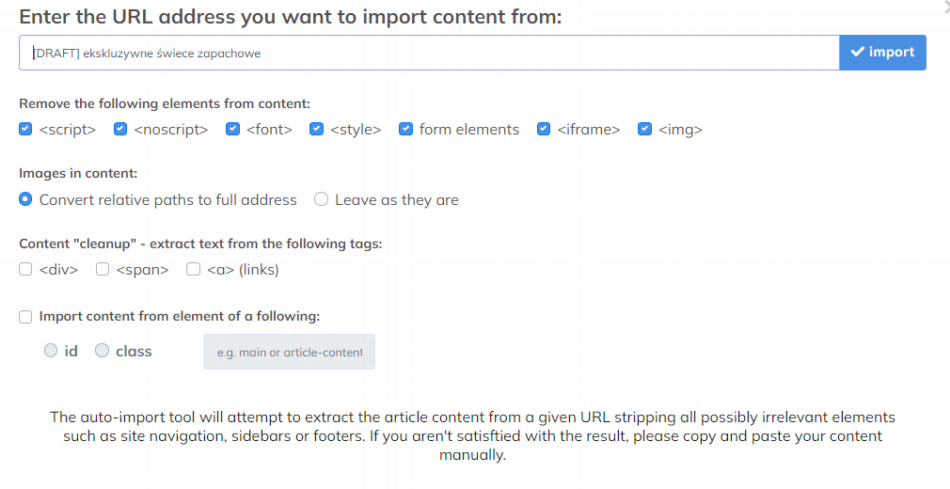Click the checkmark icon on import button
The height and width of the screenshot is (489, 950).
857,53
